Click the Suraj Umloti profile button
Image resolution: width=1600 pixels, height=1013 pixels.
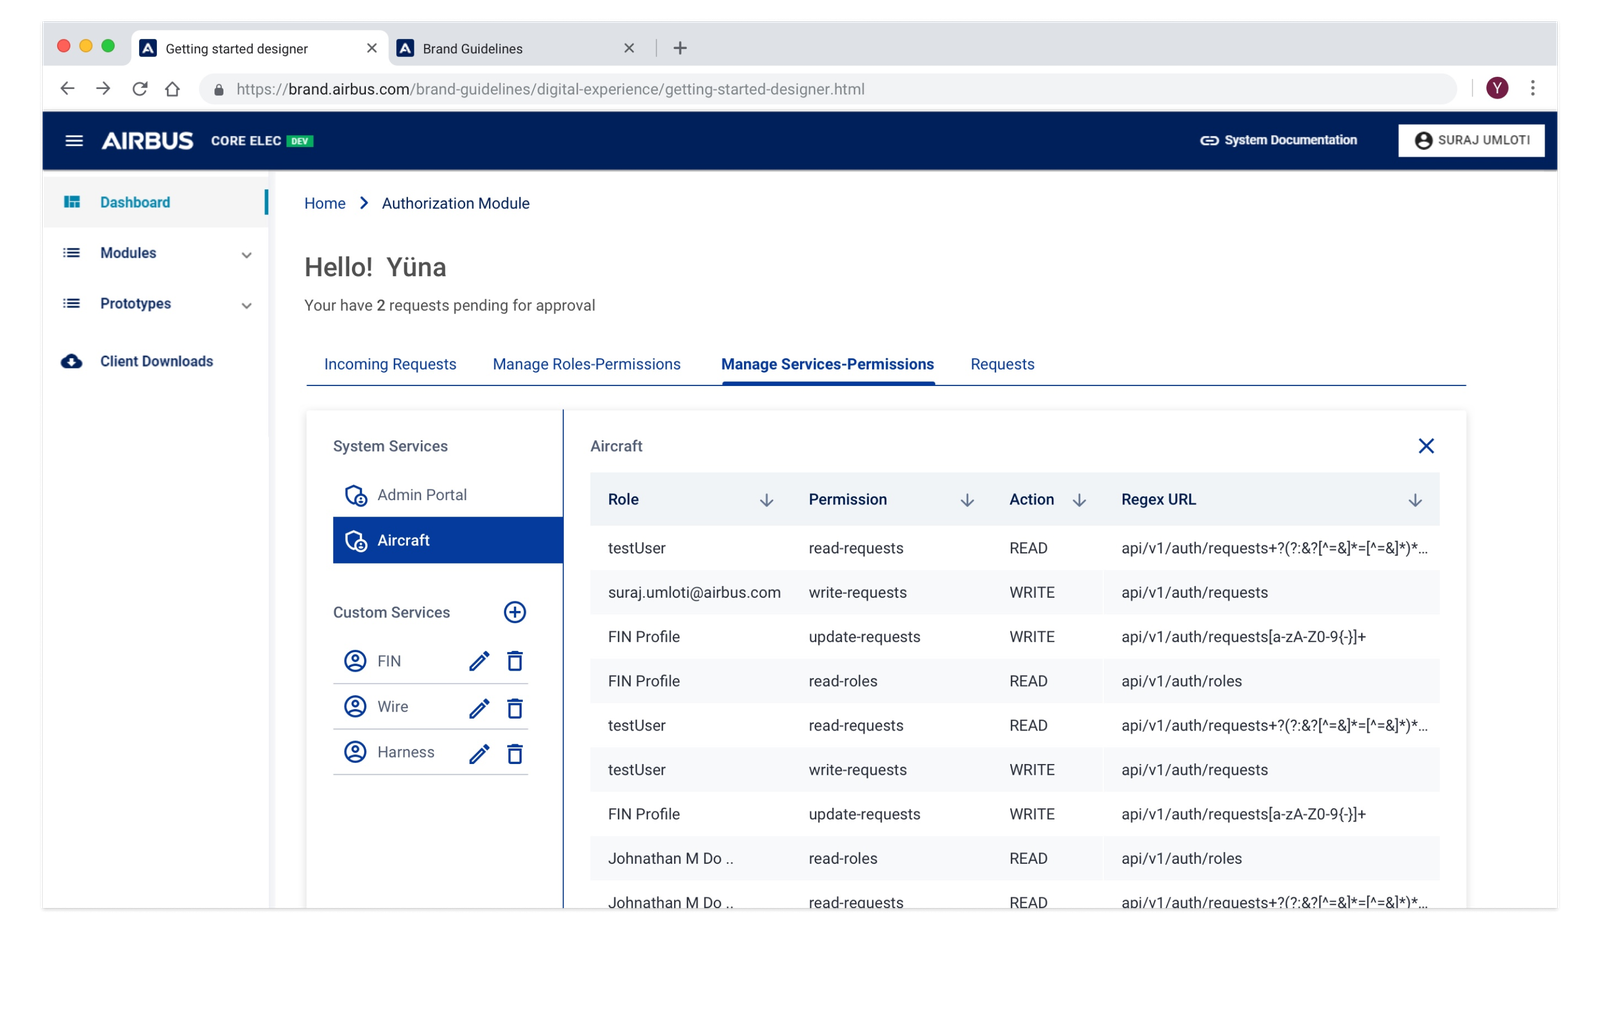(1471, 140)
